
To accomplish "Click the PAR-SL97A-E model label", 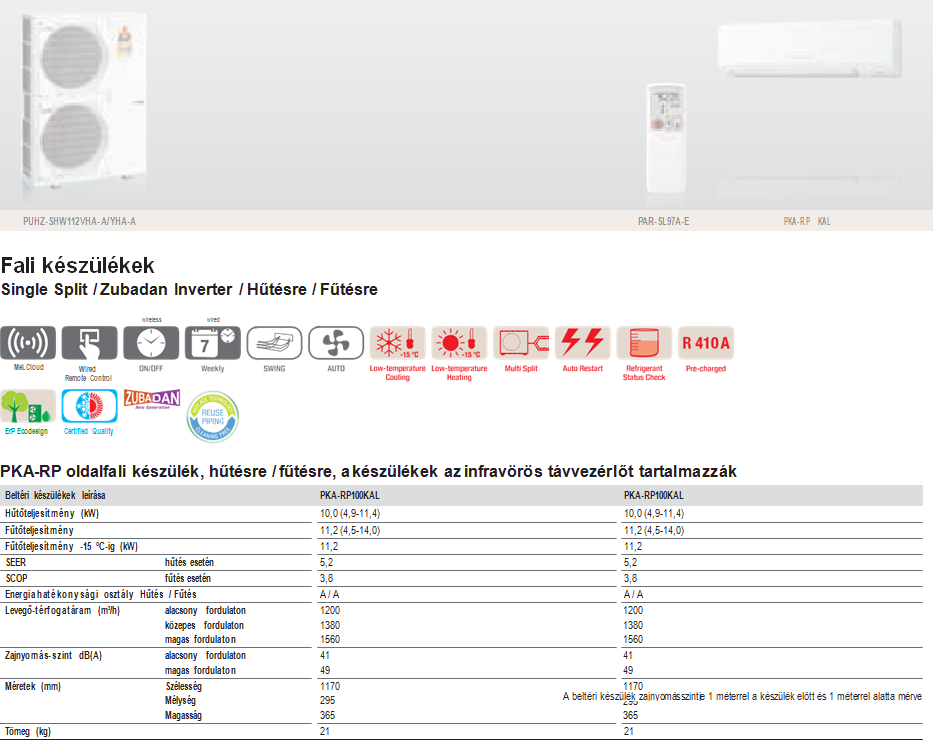I will pos(663,221).
